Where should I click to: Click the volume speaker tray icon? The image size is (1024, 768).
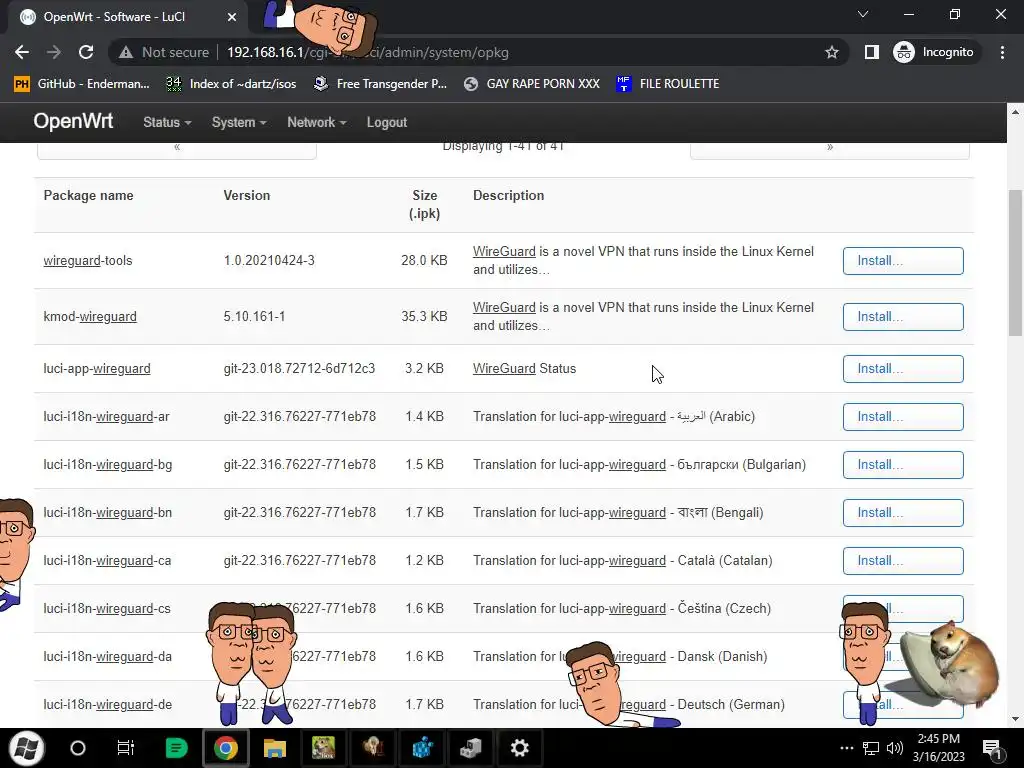point(895,748)
